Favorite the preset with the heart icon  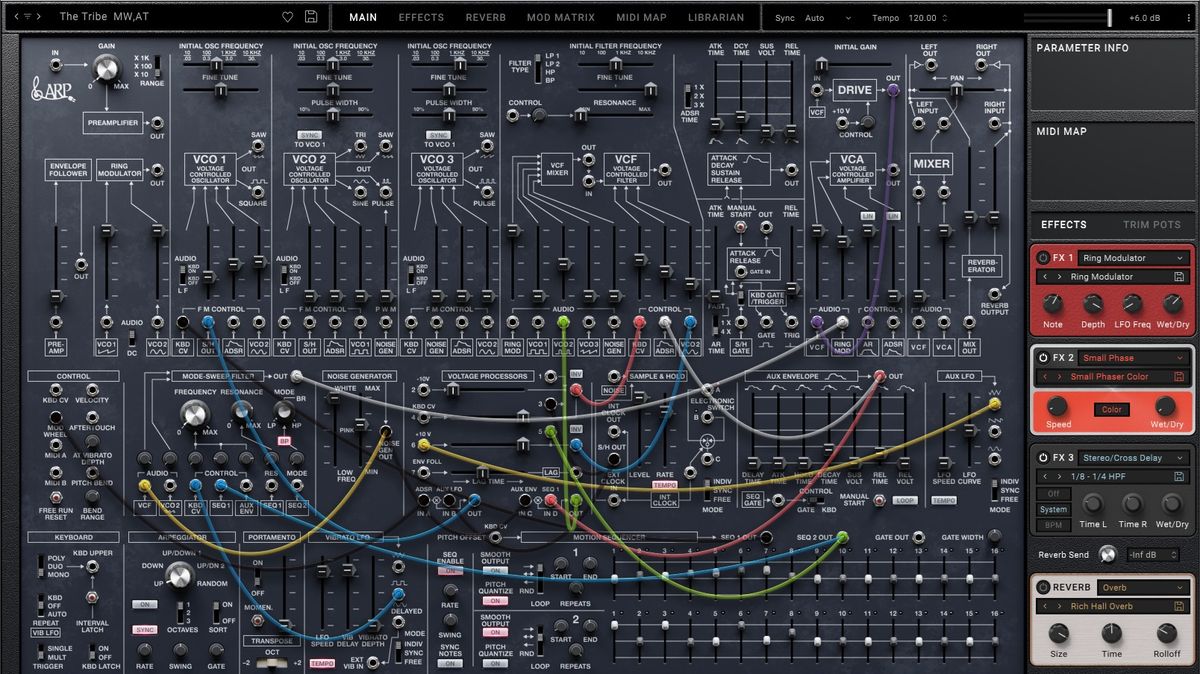(288, 17)
